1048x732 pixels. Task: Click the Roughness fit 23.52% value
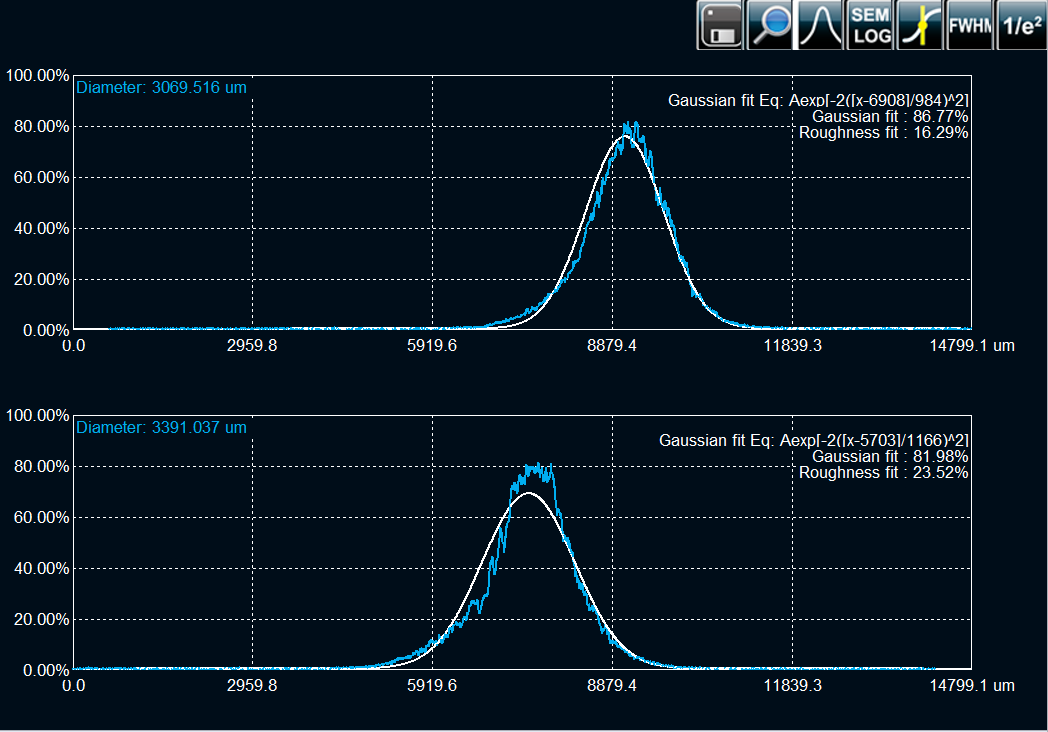point(883,472)
